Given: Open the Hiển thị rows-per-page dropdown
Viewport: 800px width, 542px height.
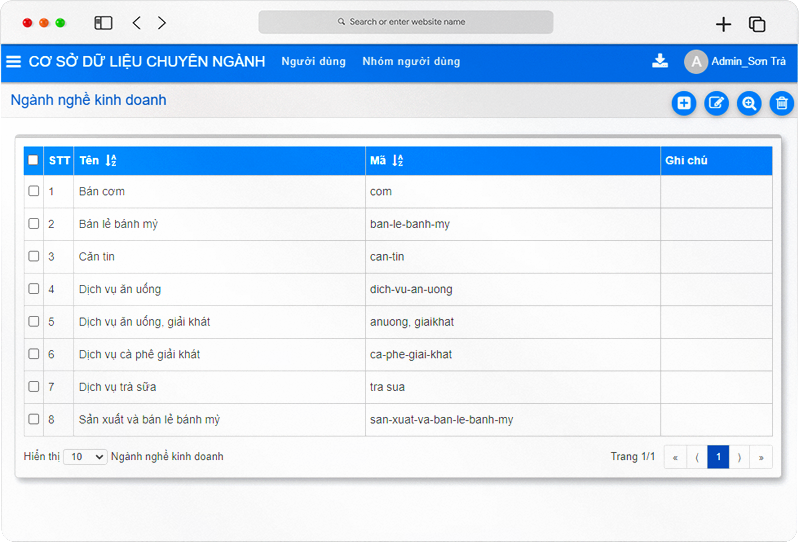Looking at the screenshot, I should [x=85, y=457].
